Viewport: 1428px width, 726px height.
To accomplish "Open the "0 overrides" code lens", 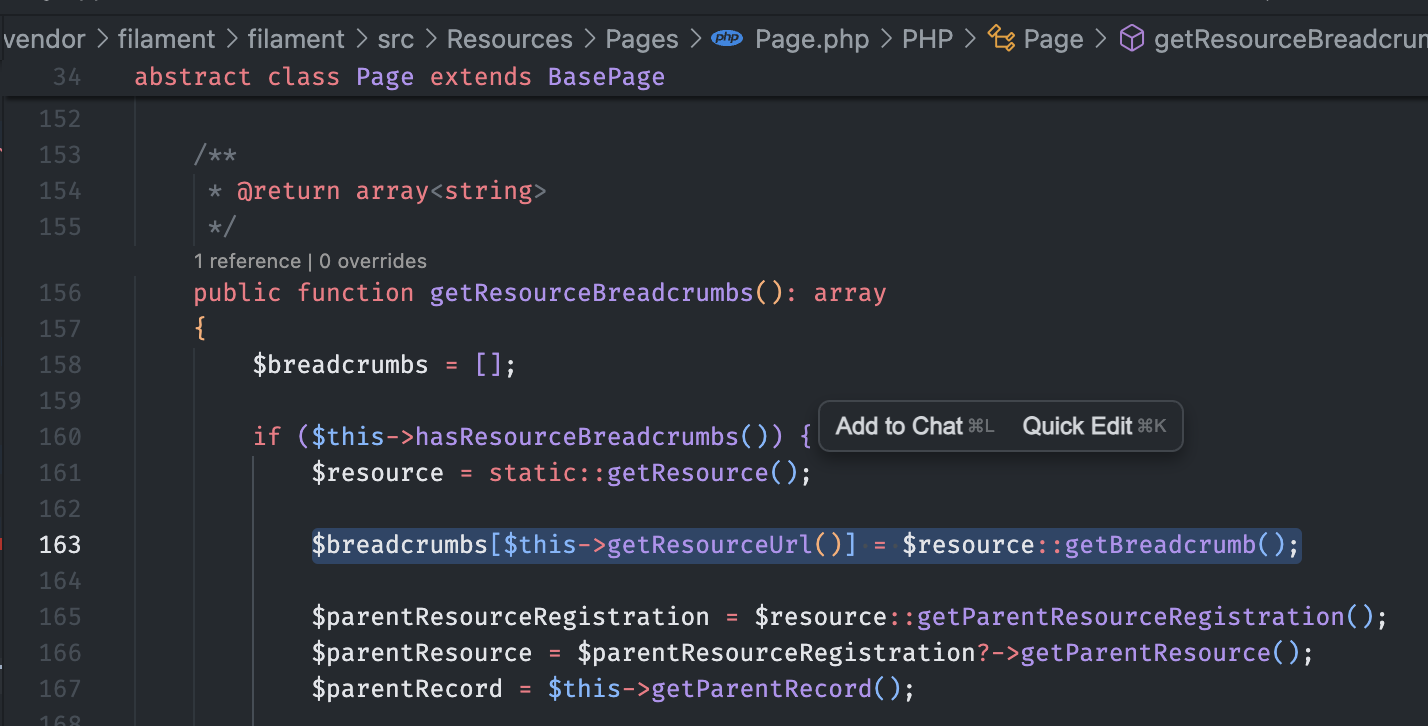I will (x=373, y=261).
